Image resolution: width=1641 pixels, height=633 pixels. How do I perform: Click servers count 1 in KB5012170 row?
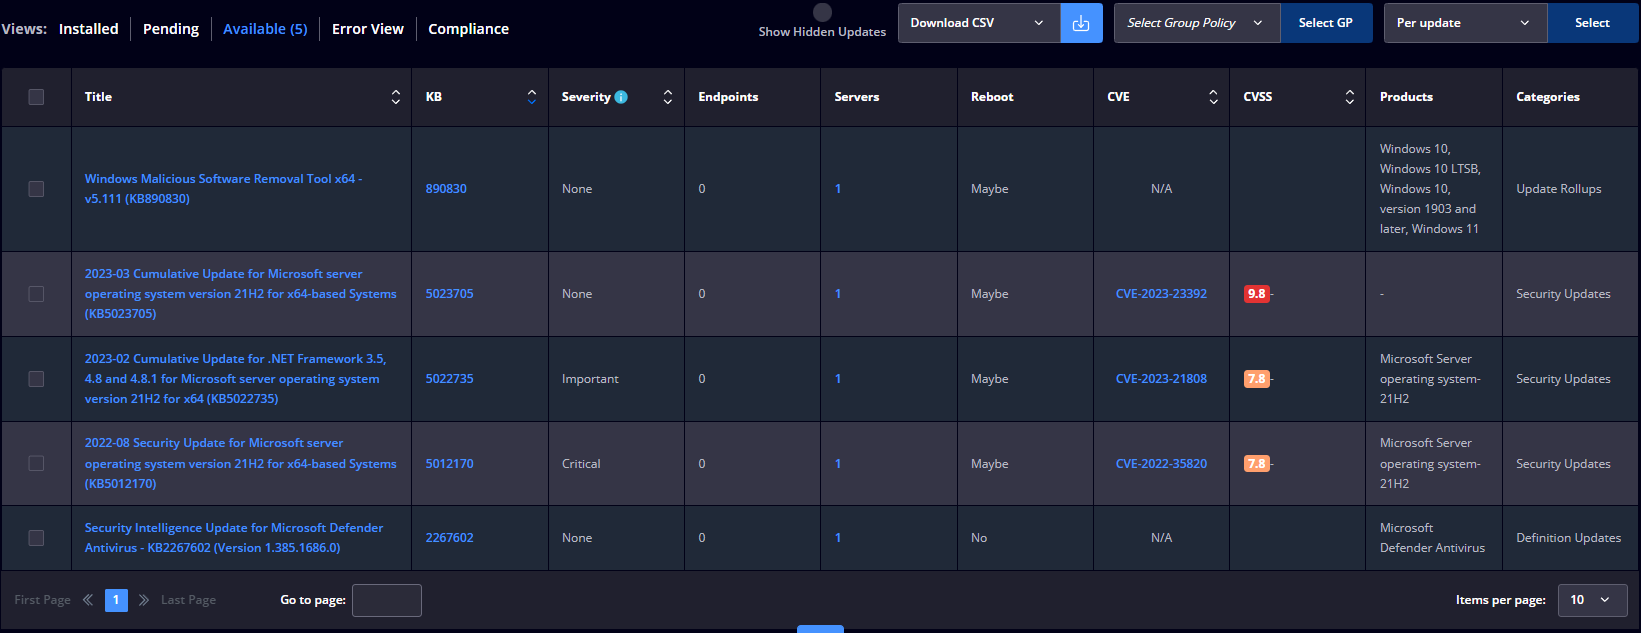point(838,464)
